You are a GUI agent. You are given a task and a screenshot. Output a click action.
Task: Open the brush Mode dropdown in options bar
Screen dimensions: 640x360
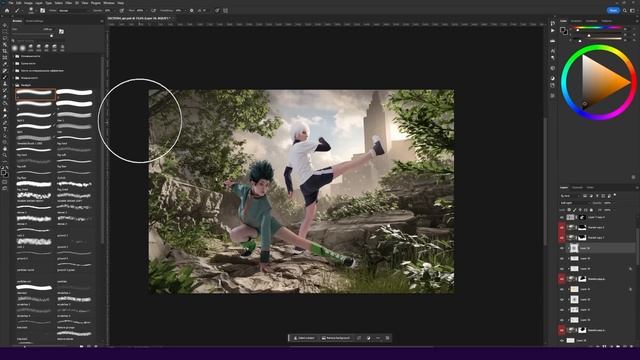click(x=73, y=11)
